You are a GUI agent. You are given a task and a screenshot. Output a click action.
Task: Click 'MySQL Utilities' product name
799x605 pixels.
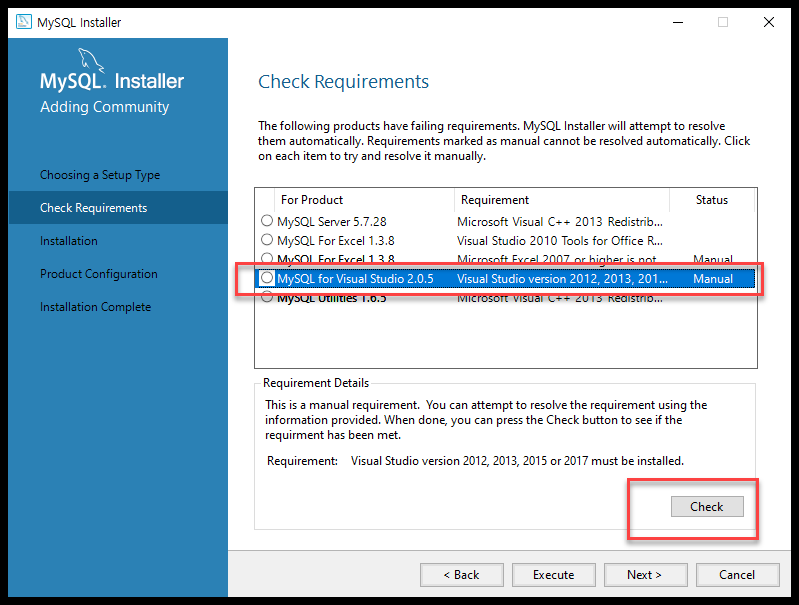(332, 298)
